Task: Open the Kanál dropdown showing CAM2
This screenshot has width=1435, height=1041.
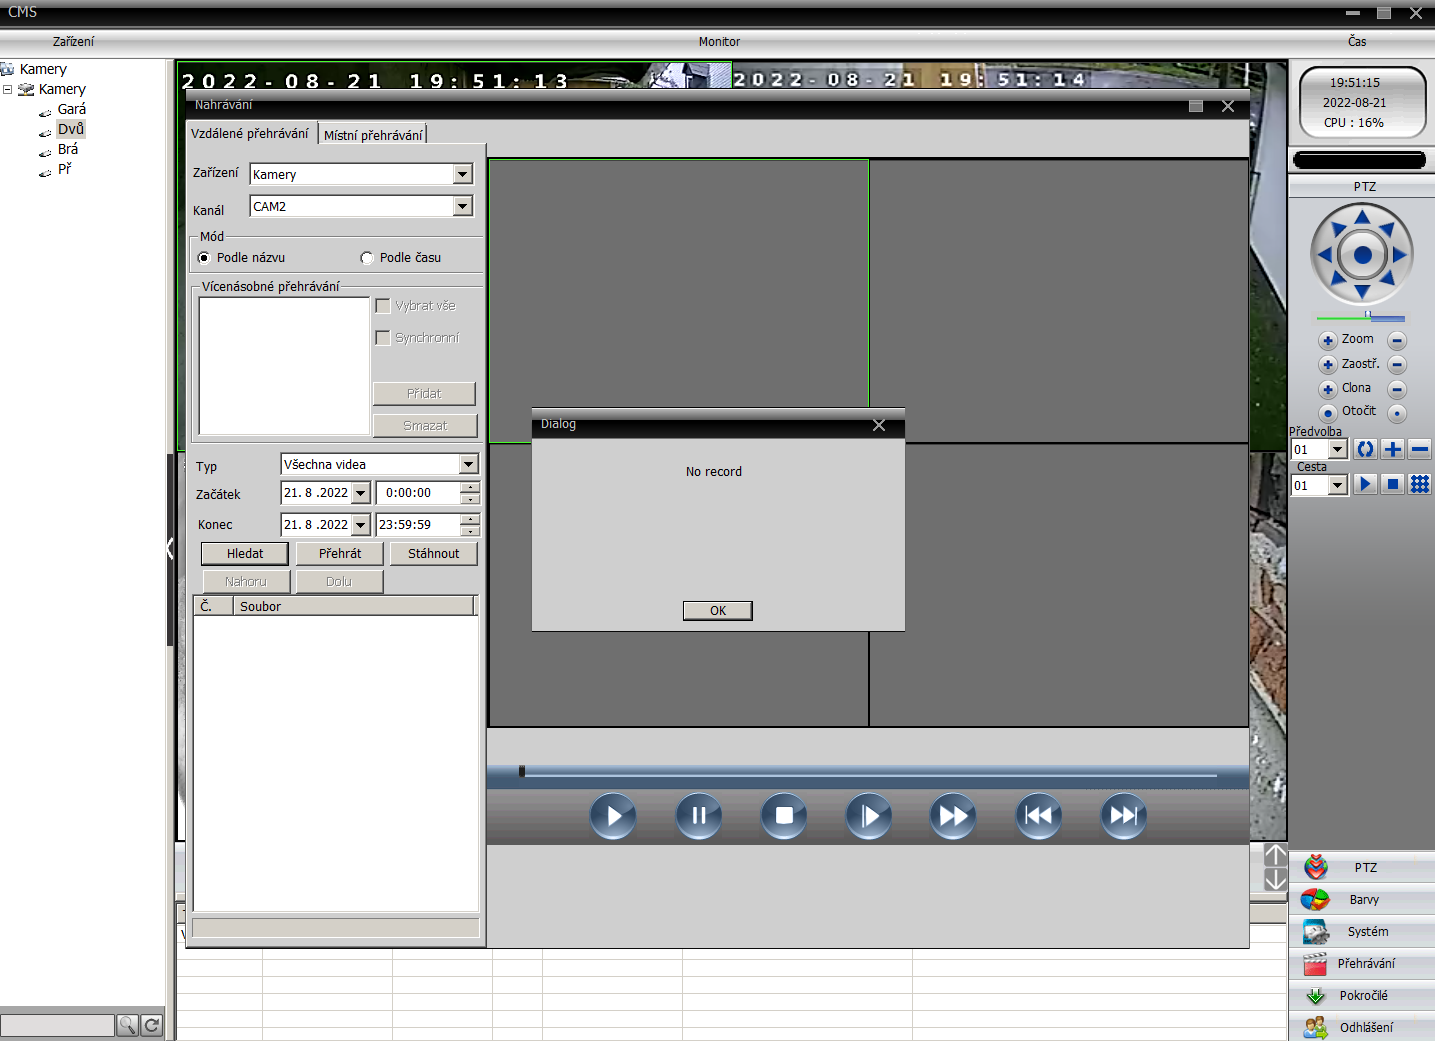Action: [462, 206]
